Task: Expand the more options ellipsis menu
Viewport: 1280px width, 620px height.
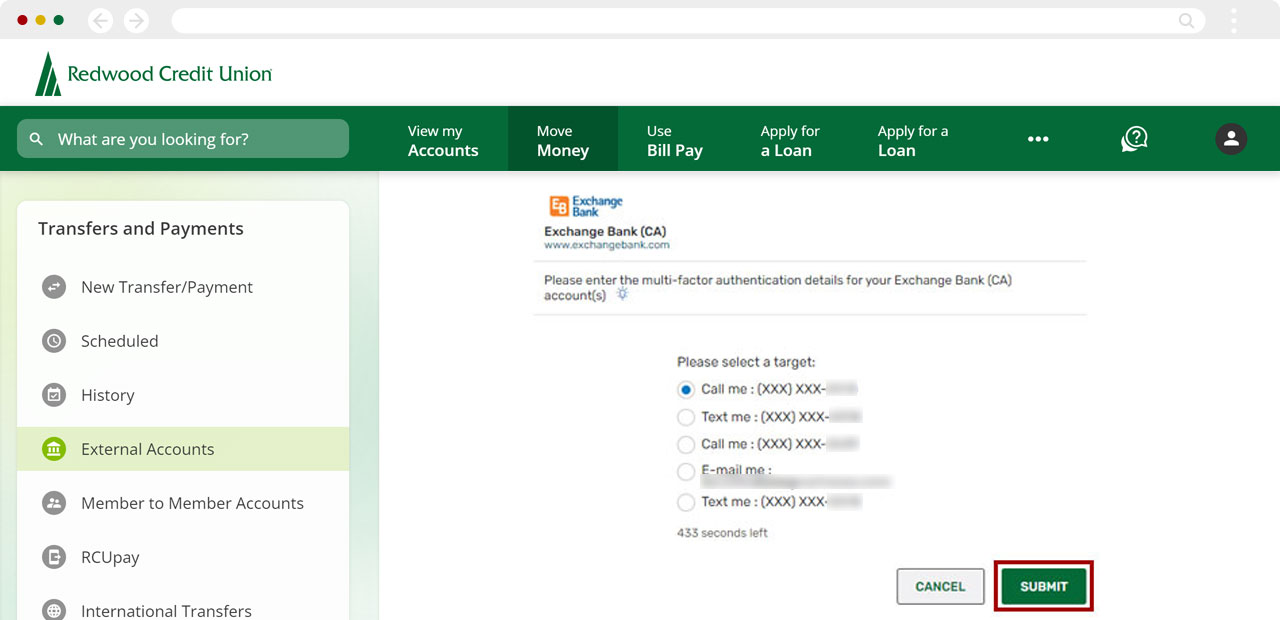Action: pyautogui.click(x=1038, y=139)
